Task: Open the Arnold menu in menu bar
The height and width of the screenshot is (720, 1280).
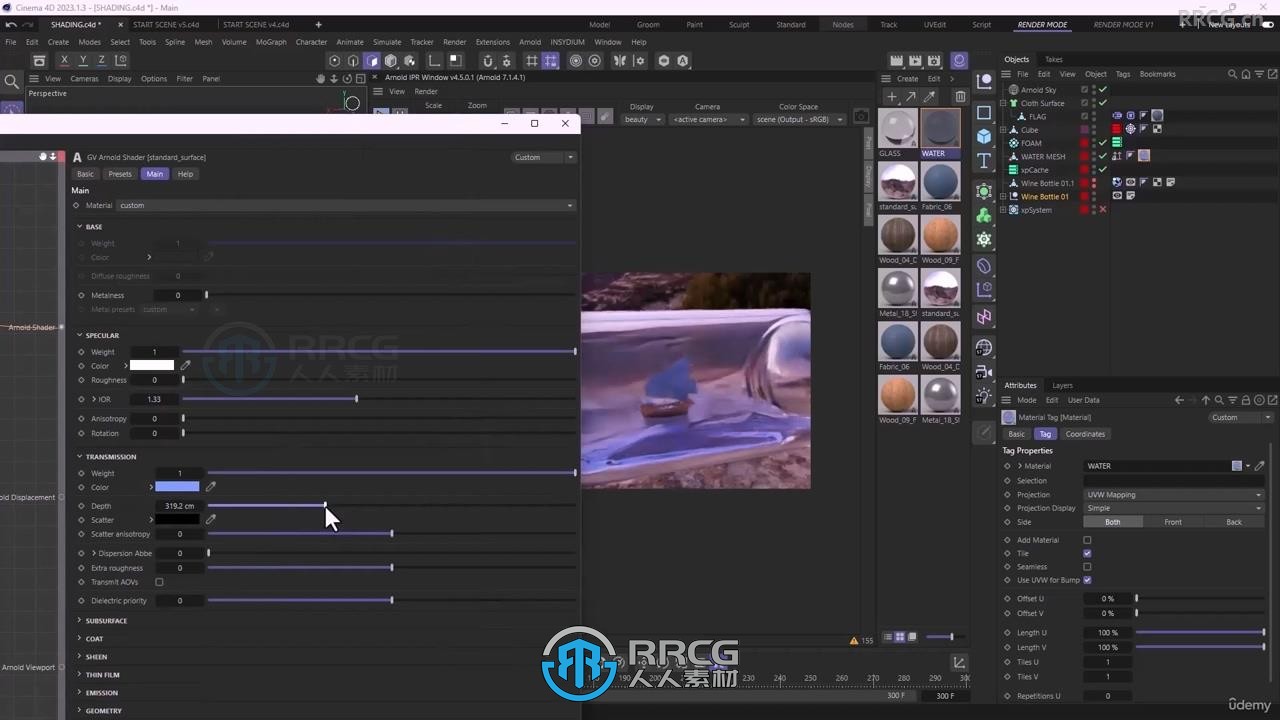Action: coord(530,42)
